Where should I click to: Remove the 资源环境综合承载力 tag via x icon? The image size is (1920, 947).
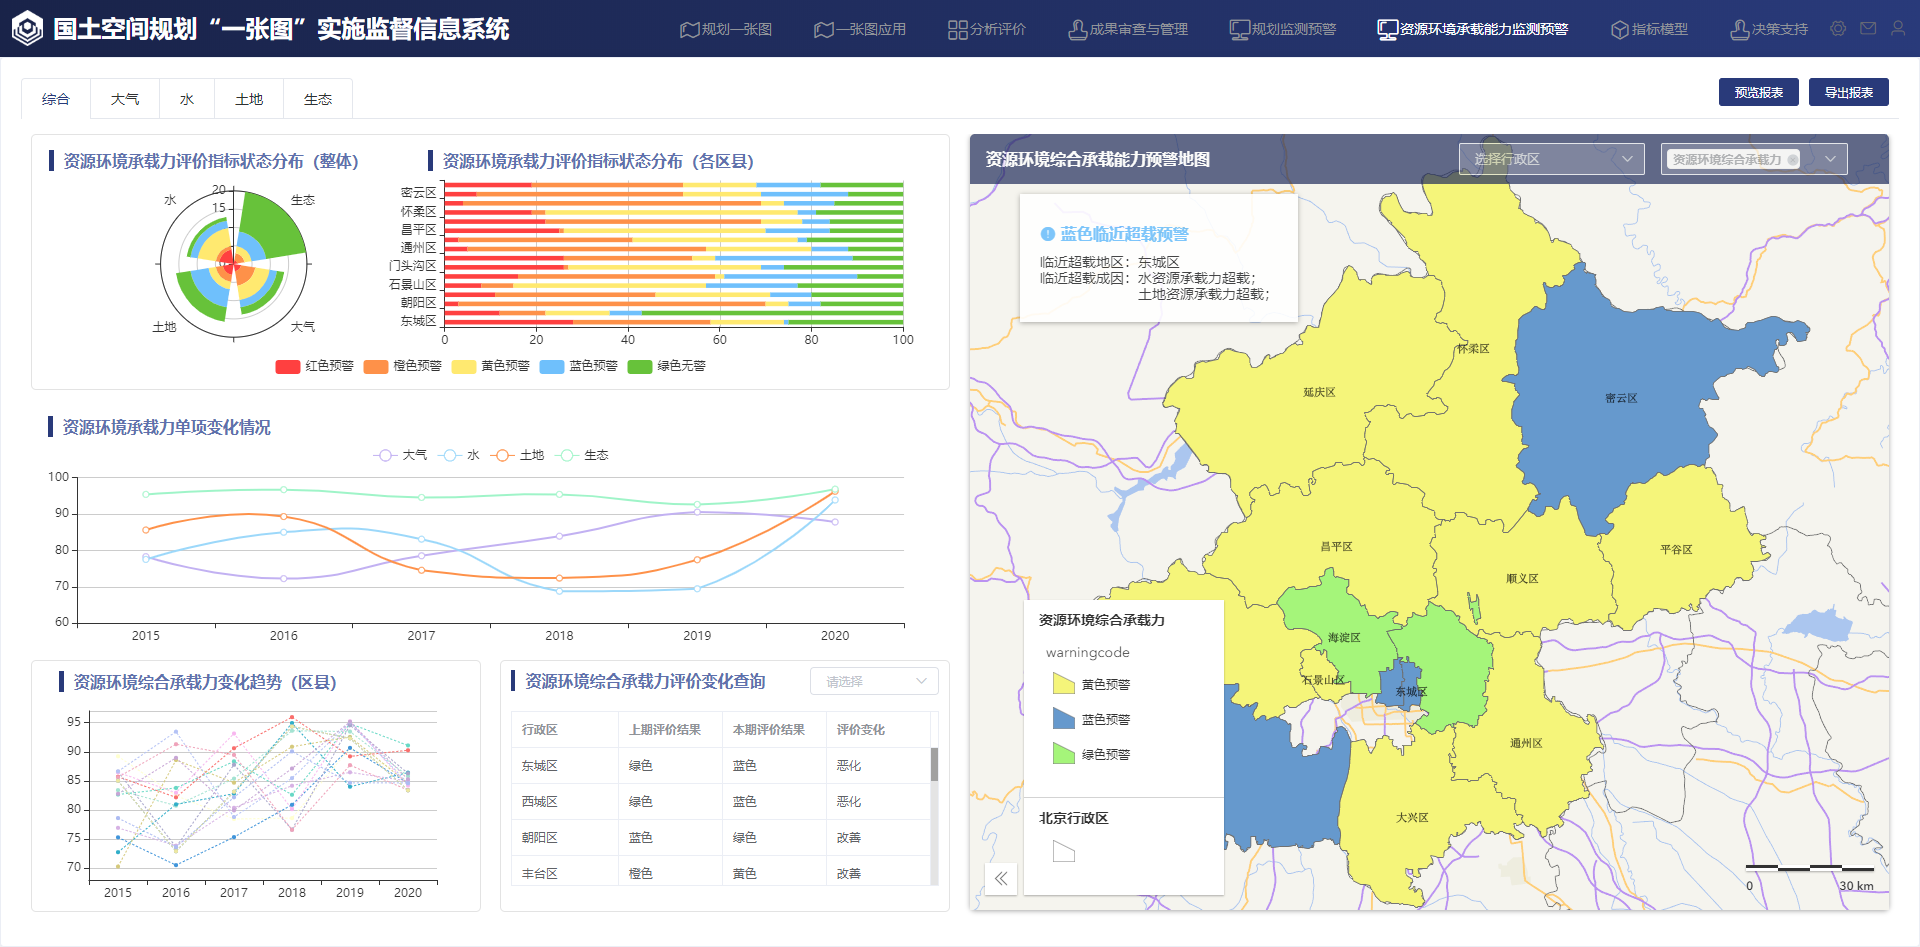1793,160
